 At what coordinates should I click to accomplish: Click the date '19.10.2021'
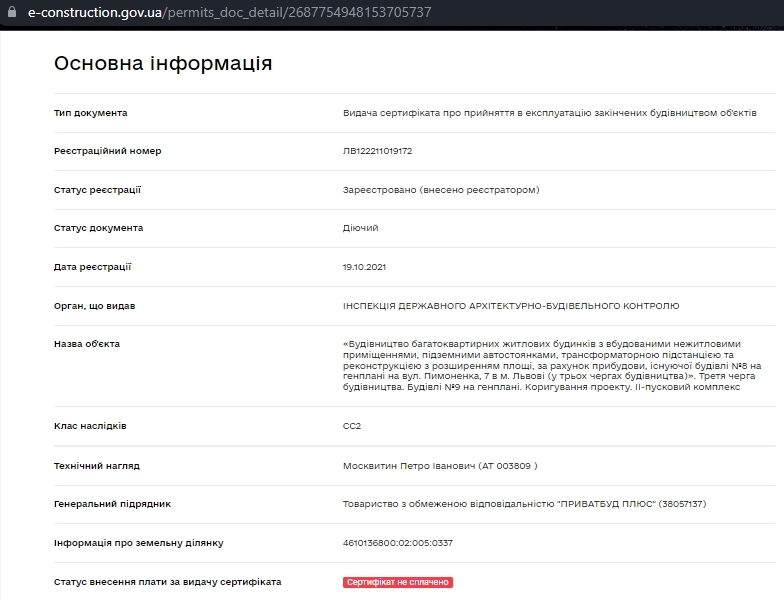click(364, 267)
